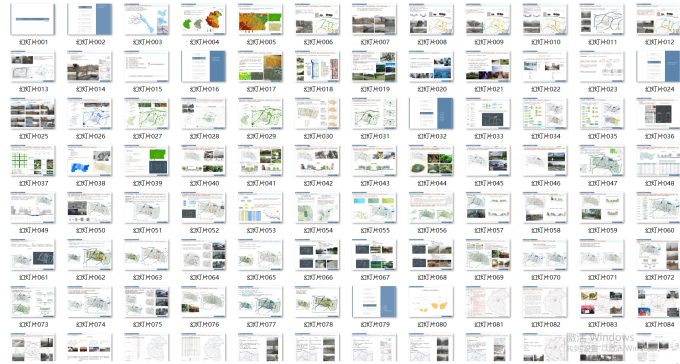
Task: Select the thumbnail of 幻灯片034
Action: pos(545,113)
